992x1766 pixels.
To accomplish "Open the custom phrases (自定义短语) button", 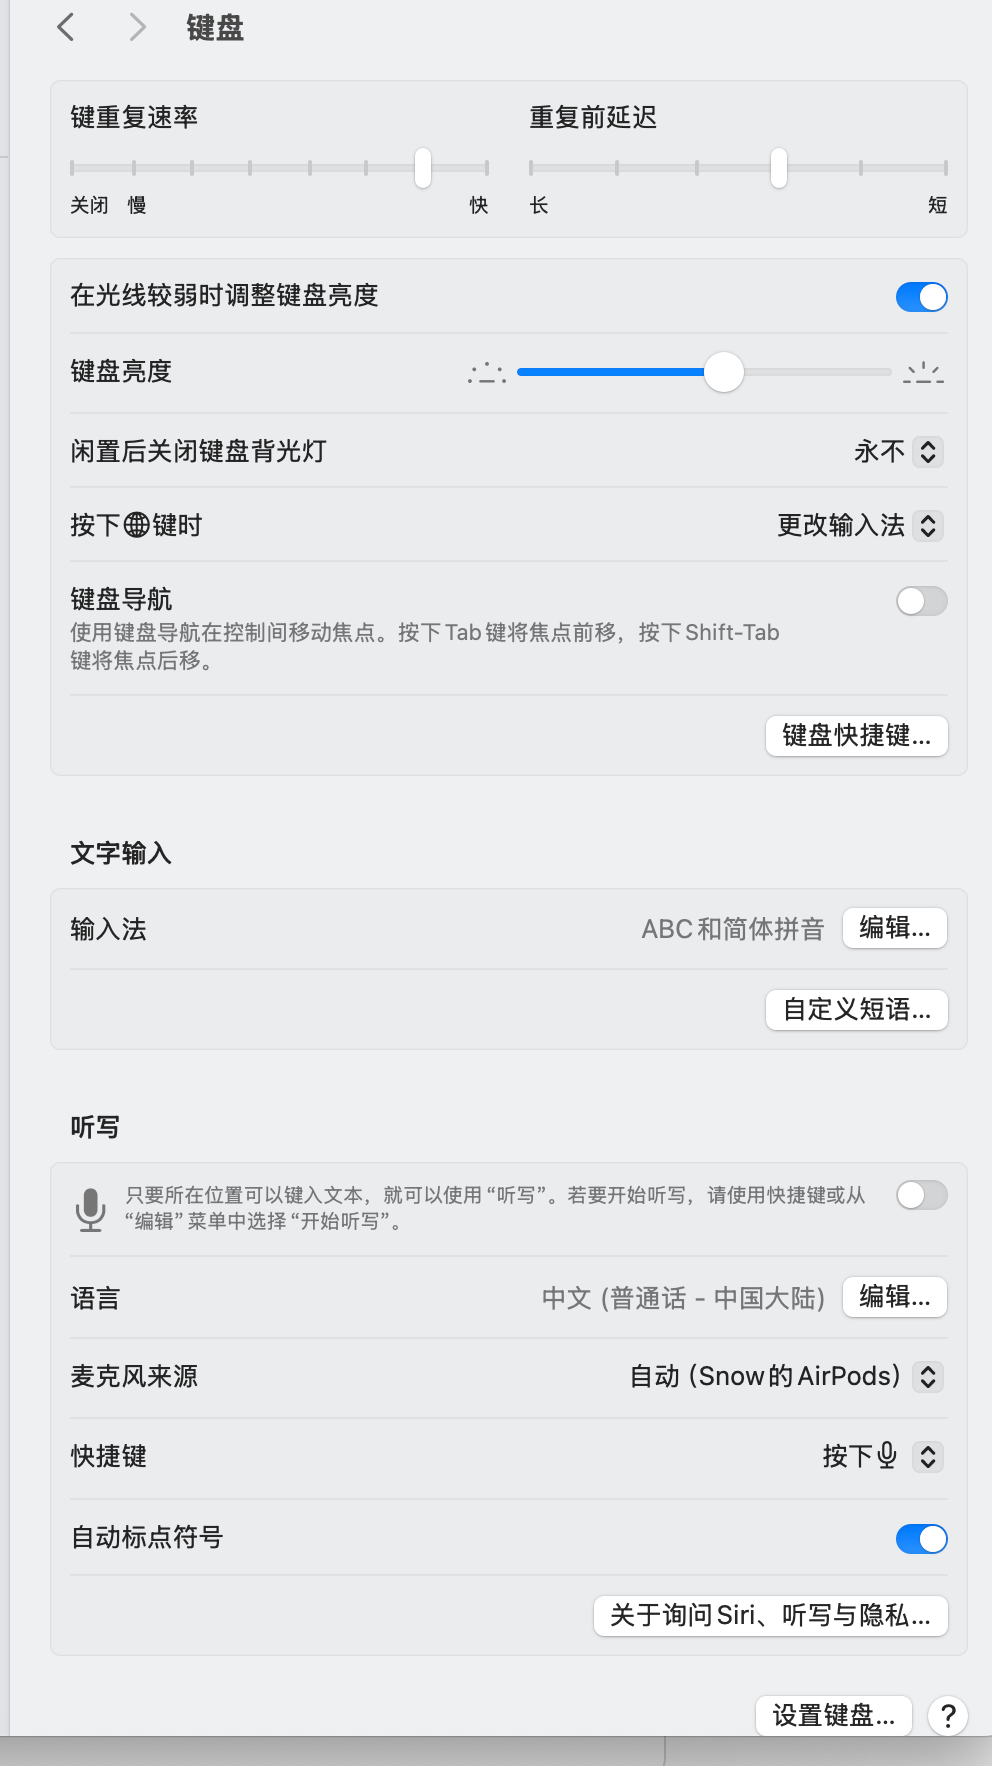I will [856, 1010].
